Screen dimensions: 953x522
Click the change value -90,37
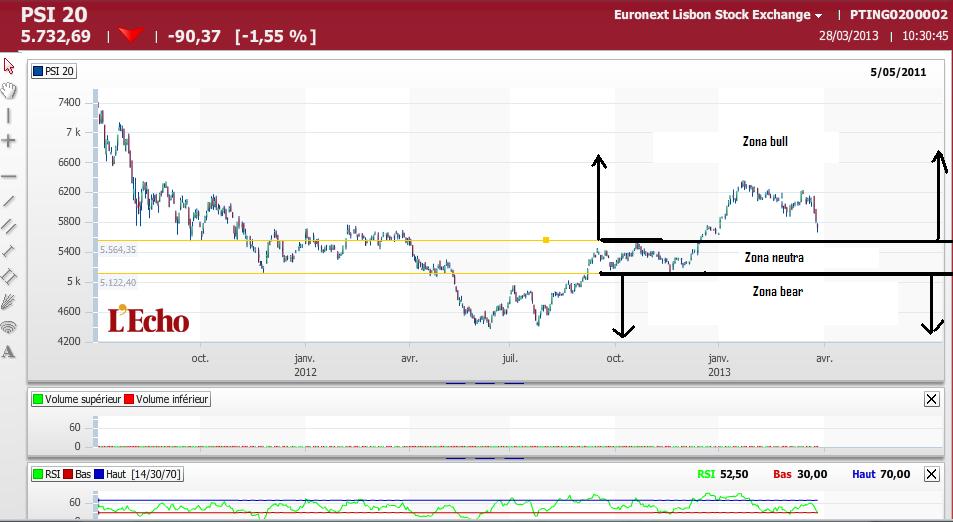[x=194, y=36]
